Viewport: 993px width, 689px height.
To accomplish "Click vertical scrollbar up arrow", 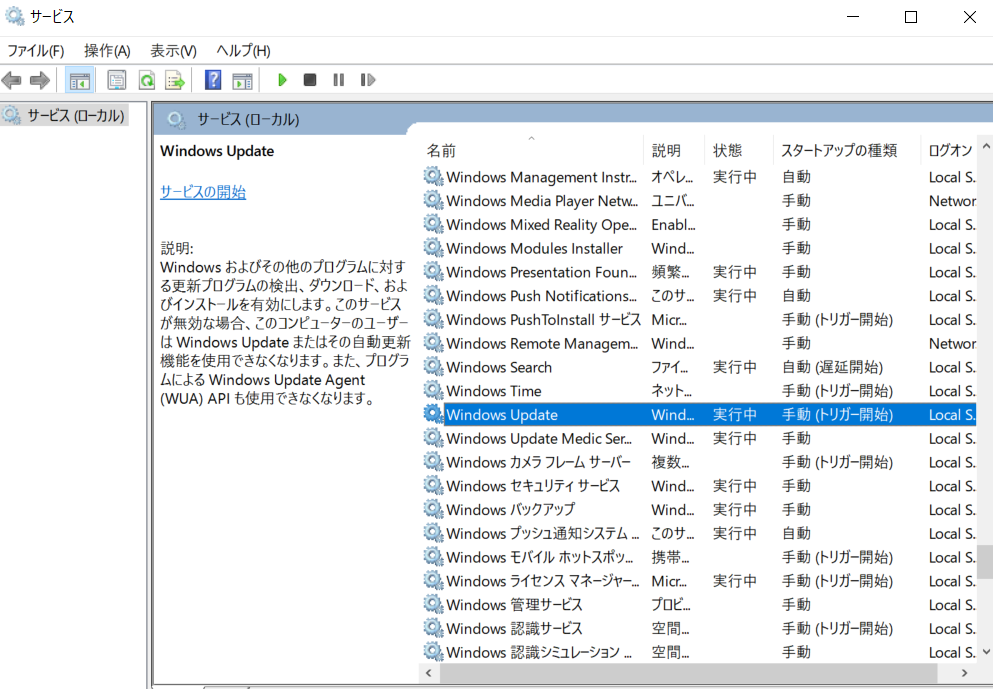I will point(985,146).
